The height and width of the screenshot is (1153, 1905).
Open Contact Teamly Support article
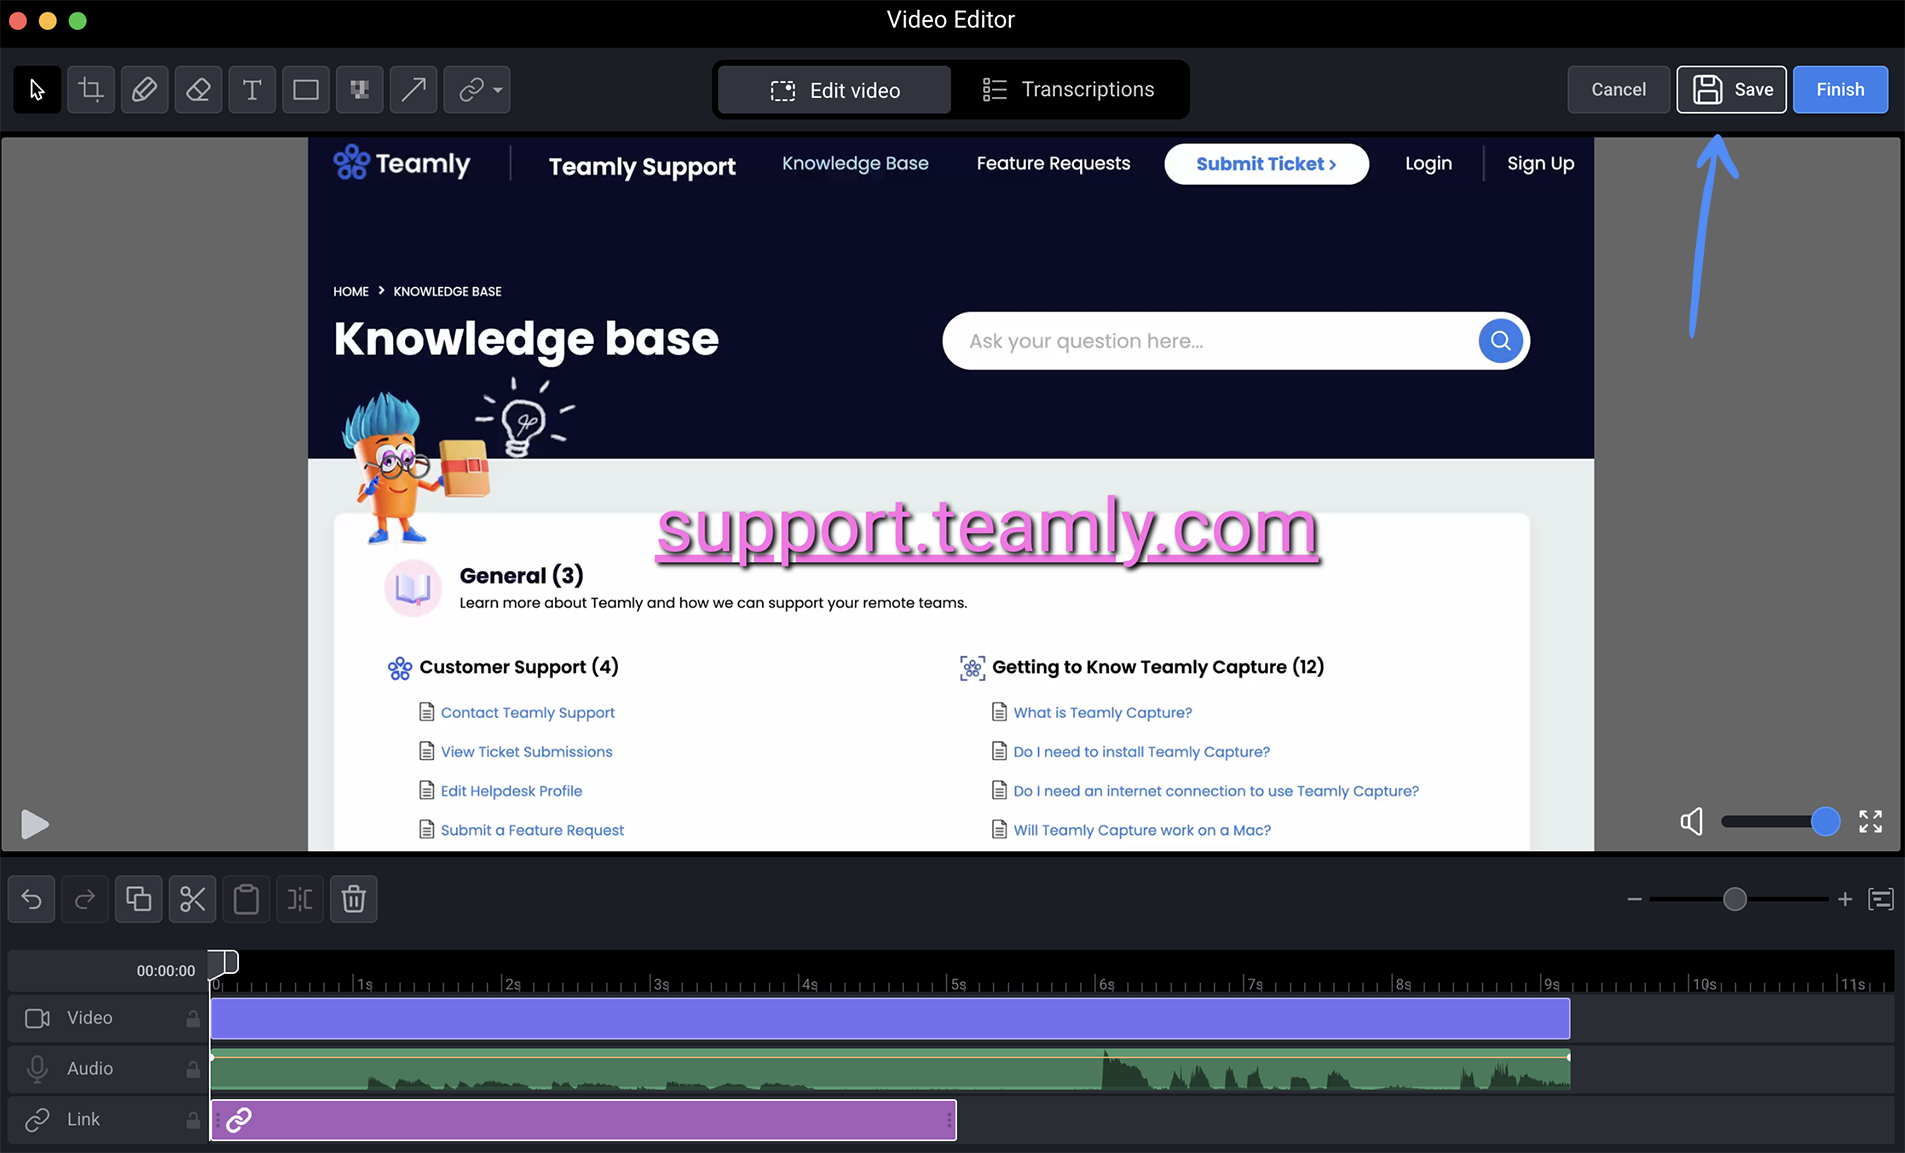527,712
